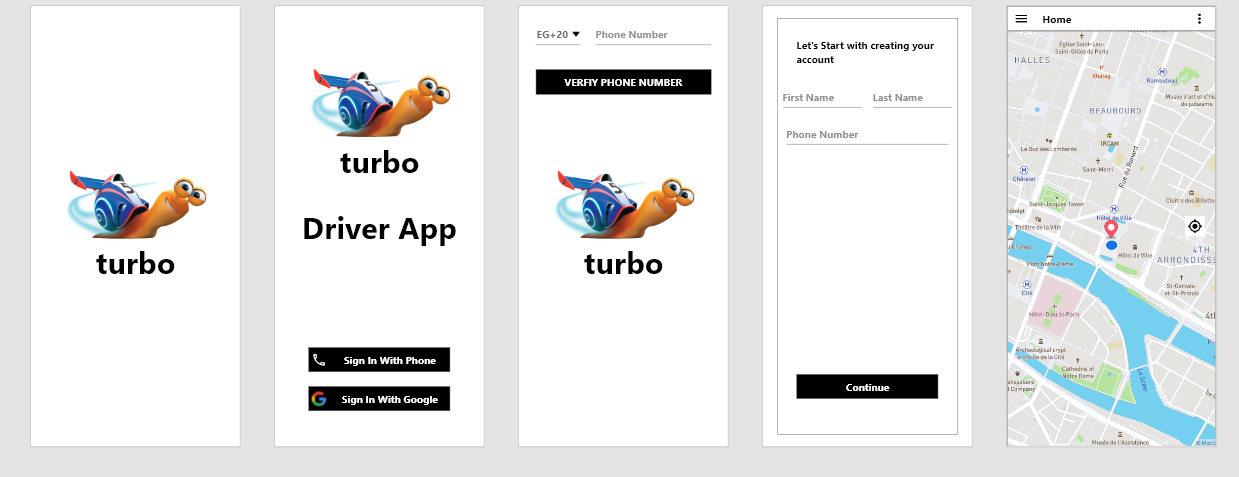Click Hôtel-Dieu de Paris label on map
This screenshot has height=477, width=1239.
[x=1054, y=314]
